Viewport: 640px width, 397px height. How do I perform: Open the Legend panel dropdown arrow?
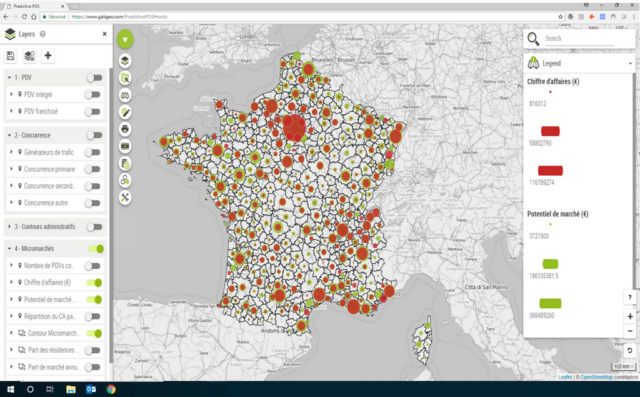coord(630,64)
